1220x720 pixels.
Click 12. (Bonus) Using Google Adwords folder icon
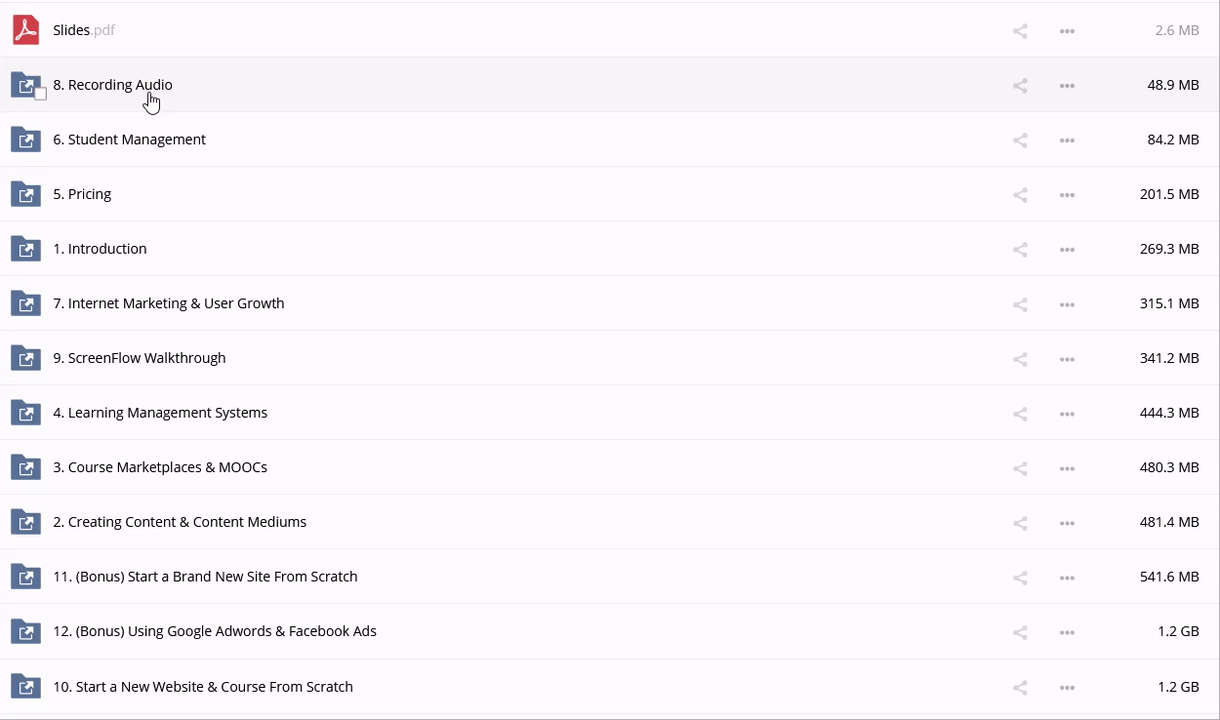point(26,632)
